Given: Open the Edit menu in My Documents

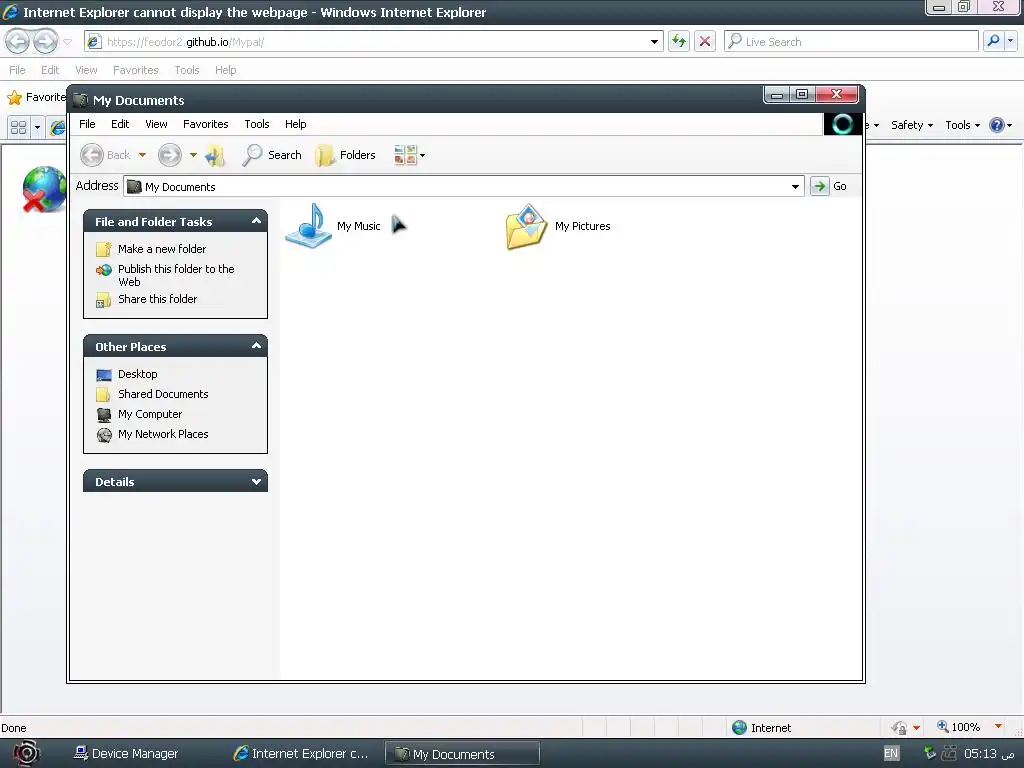Looking at the screenshot, I should tap(120, 124).
